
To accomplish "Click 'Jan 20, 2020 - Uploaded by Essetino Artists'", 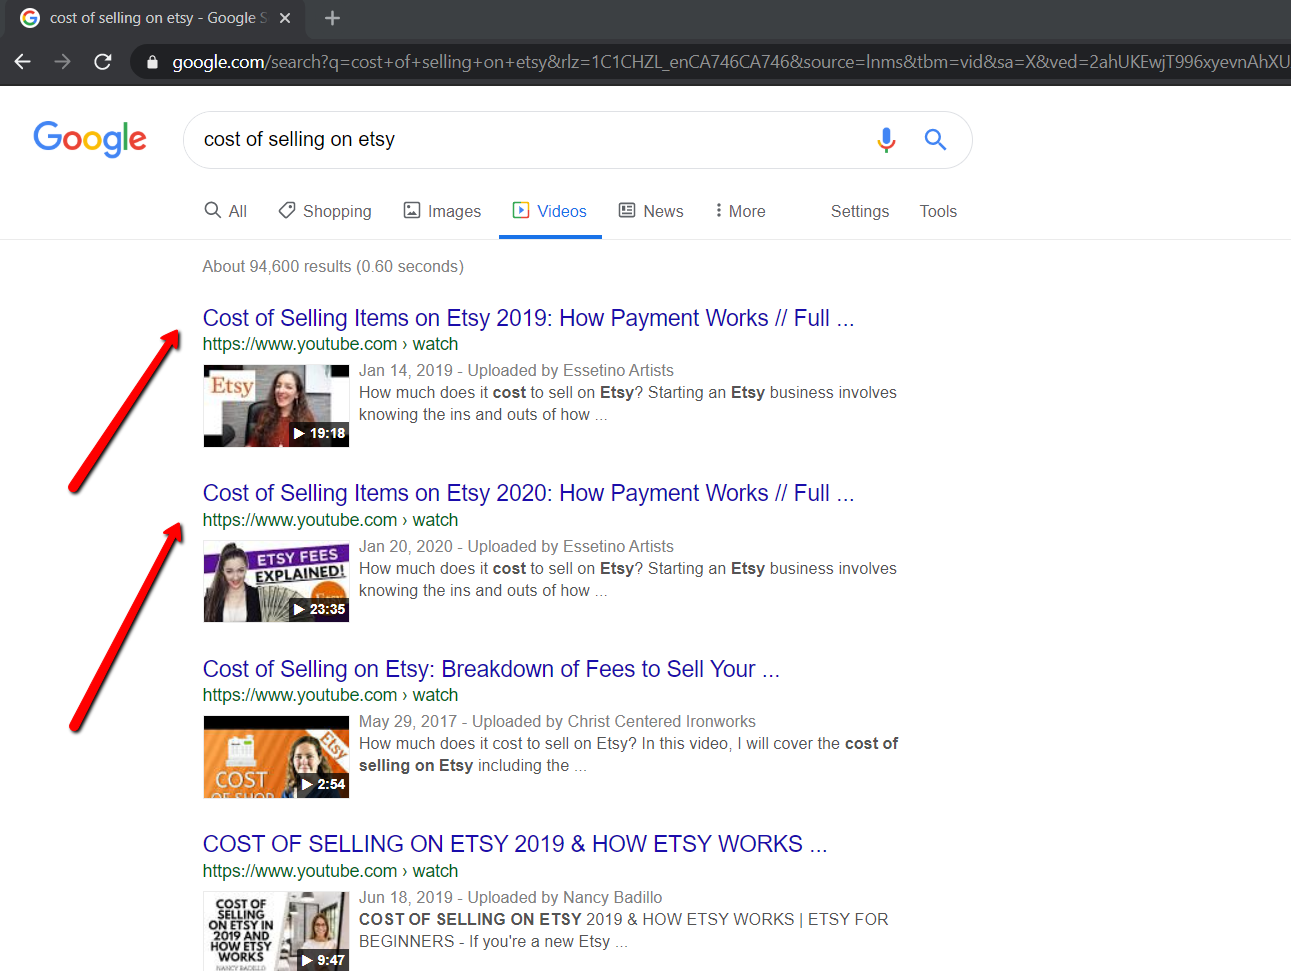I will pyautogui.click(x=516, y=546).
